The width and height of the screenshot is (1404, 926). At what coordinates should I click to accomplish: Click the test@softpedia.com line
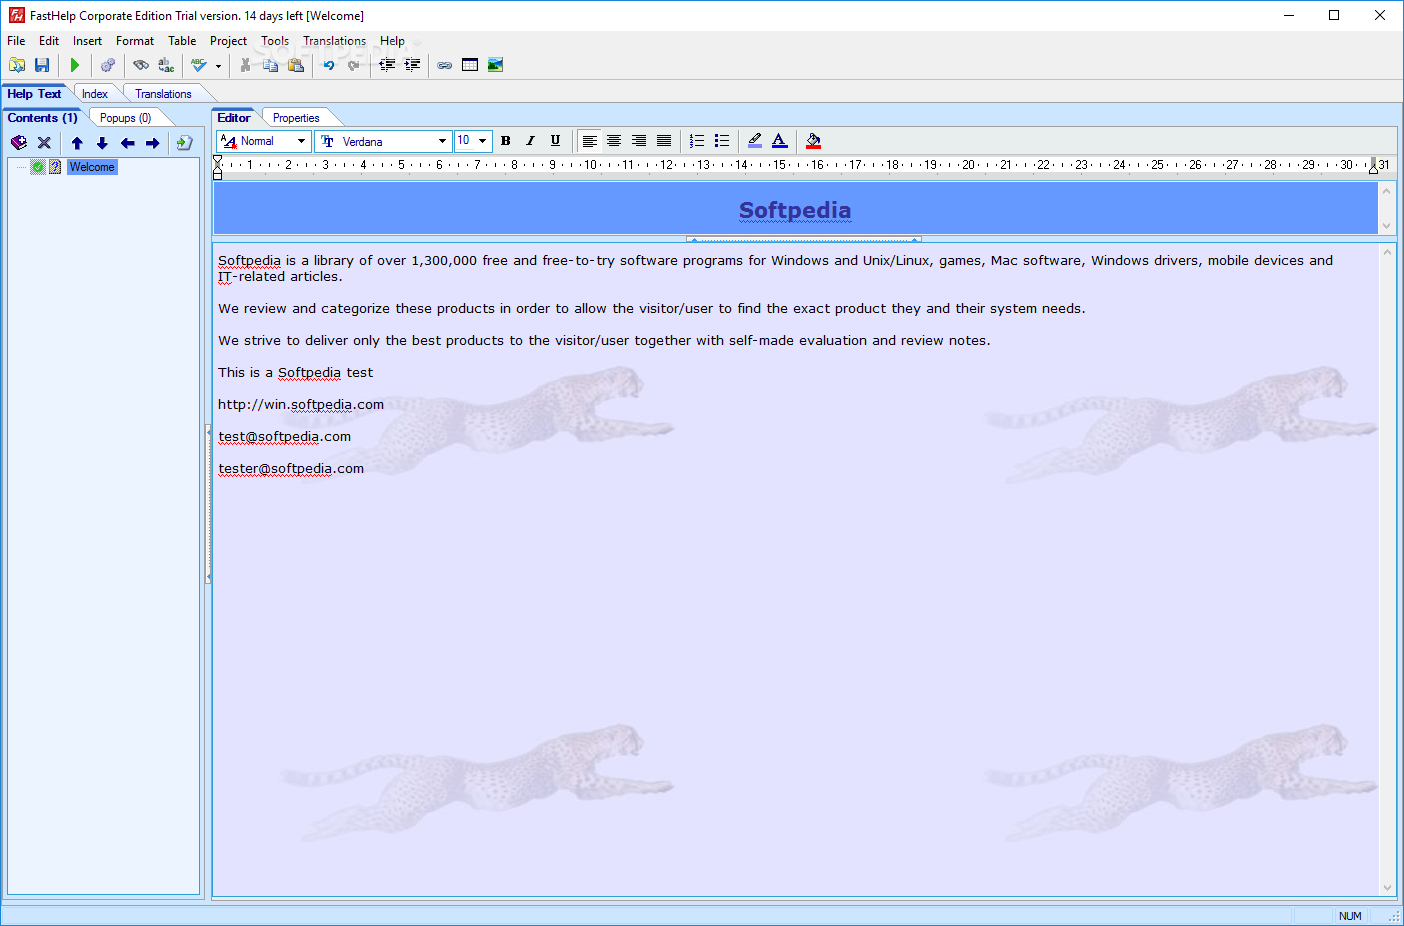tap(285, 437)
